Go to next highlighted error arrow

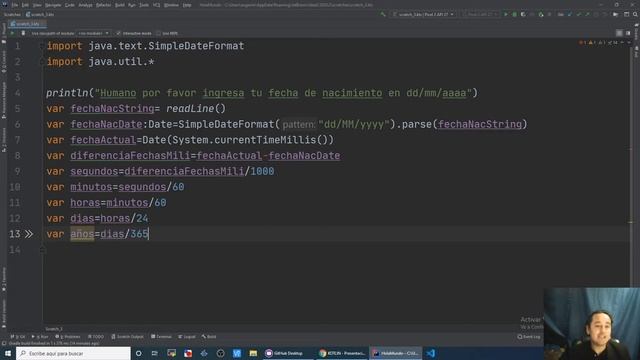pyautogui.click(x=629, y=42)
